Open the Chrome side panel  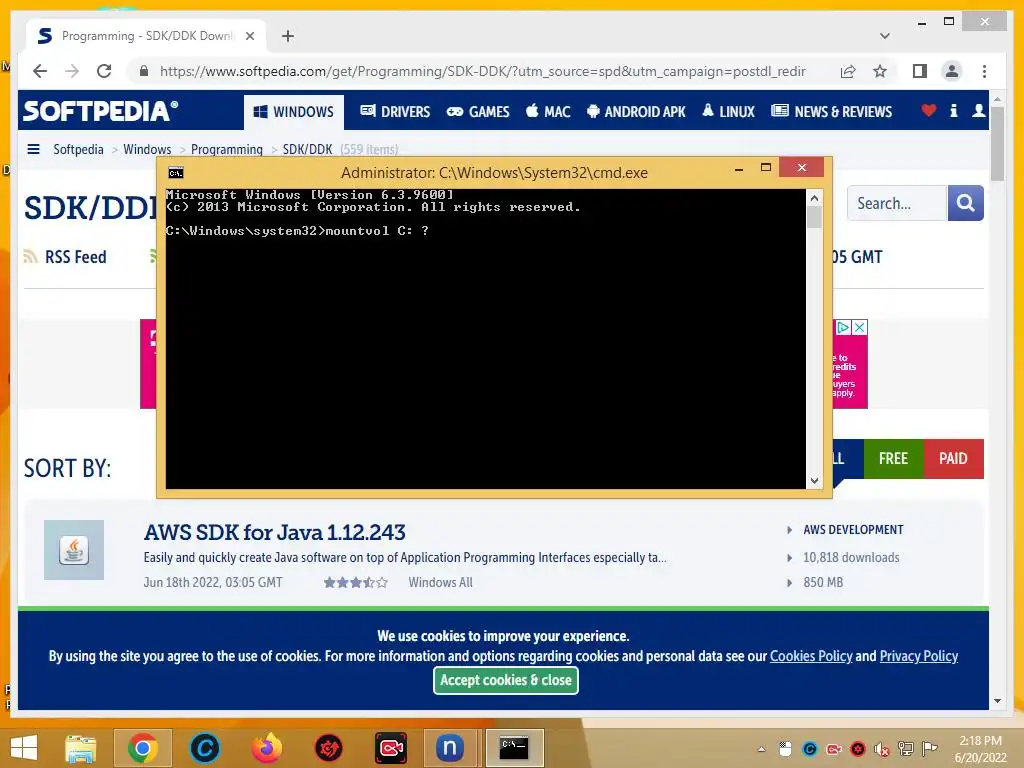click(x=920, y=71)
